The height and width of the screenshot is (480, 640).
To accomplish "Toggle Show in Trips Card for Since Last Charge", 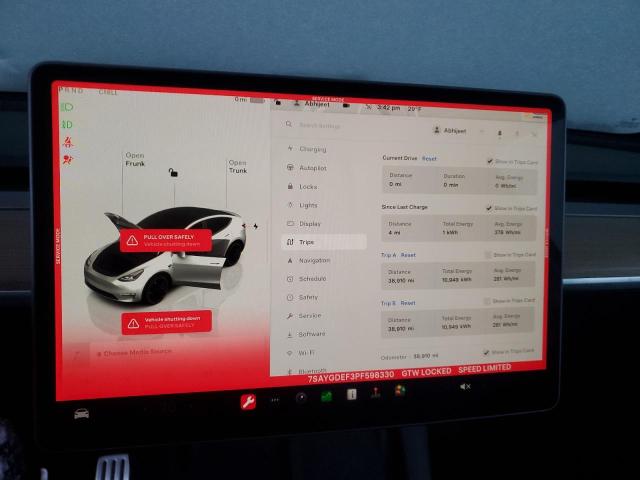I will click(x=489, y=208).
